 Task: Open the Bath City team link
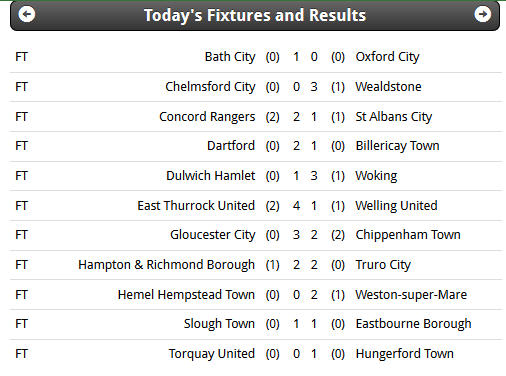click(230, 57)
